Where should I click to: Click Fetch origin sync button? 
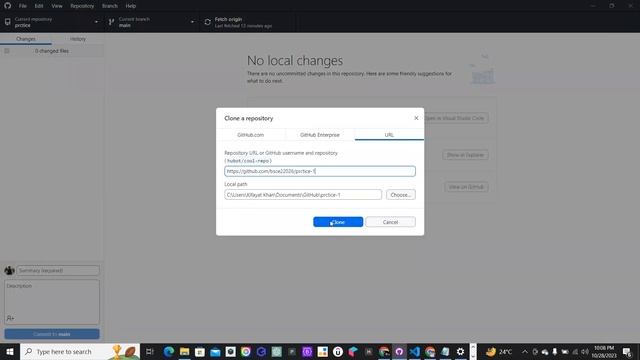(x=247, y=22)
